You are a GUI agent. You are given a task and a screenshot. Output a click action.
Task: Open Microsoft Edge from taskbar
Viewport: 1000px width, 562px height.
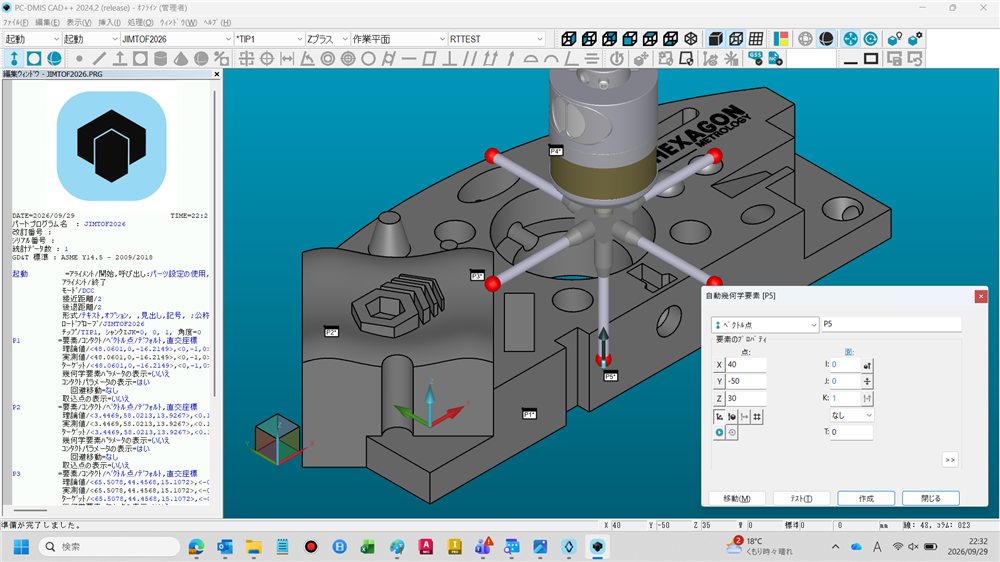[x=196, y=547]
